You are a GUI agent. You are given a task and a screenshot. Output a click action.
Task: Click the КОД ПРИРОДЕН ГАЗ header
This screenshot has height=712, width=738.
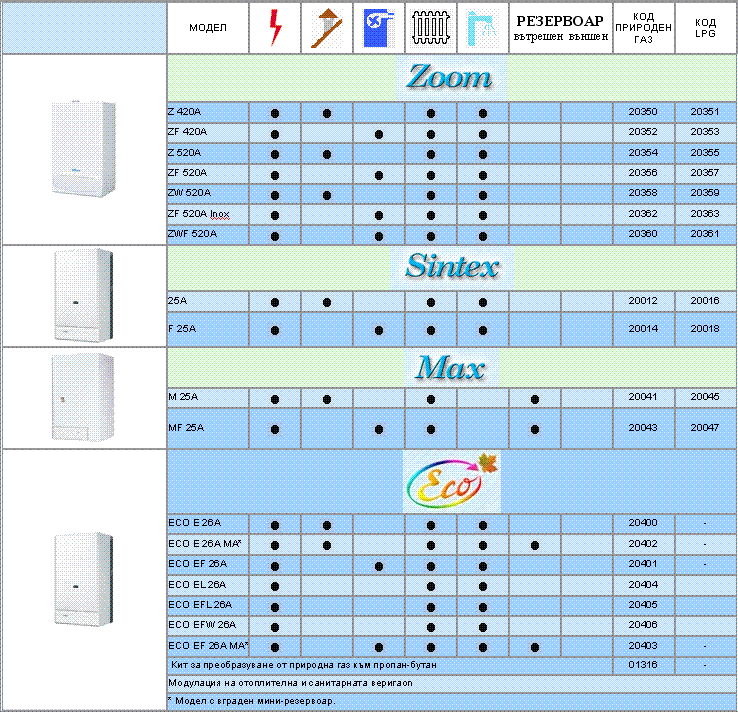tap(643, 28)
